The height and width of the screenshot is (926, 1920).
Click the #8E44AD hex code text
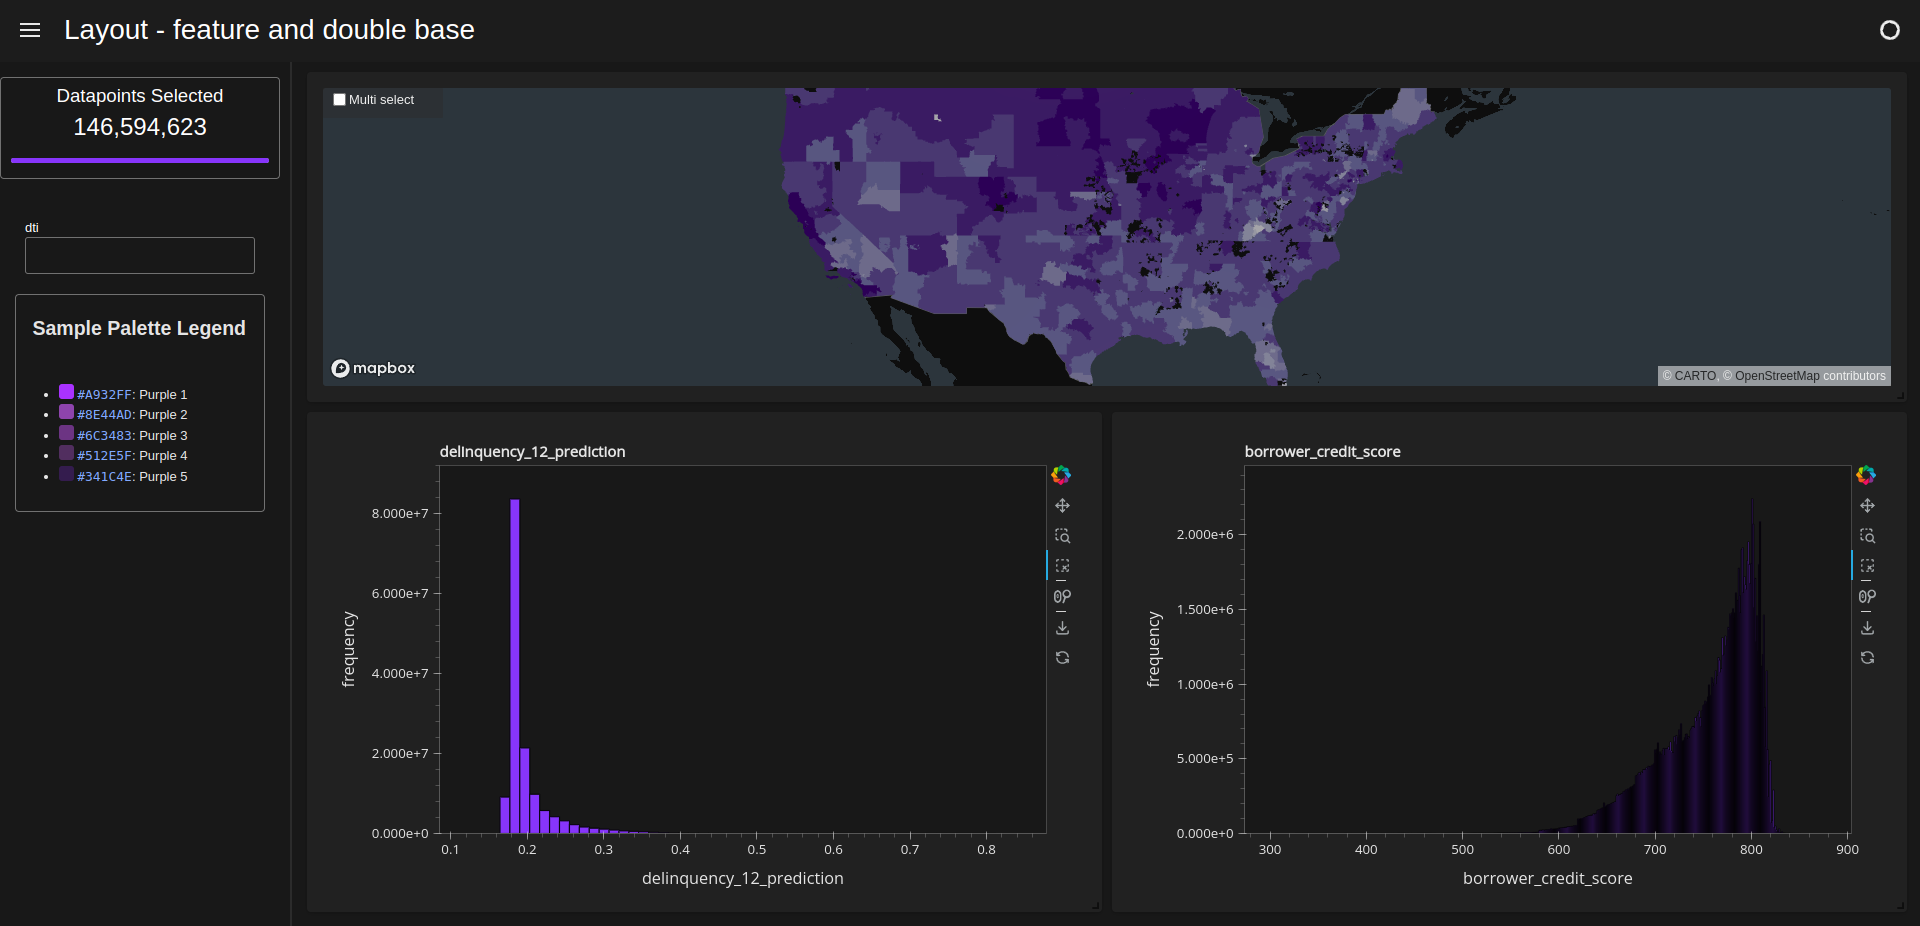(x=104, y=415)
